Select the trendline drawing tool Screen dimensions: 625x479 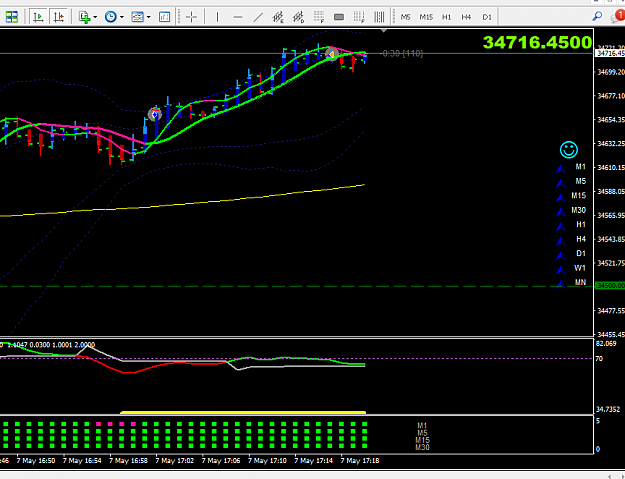258,17
